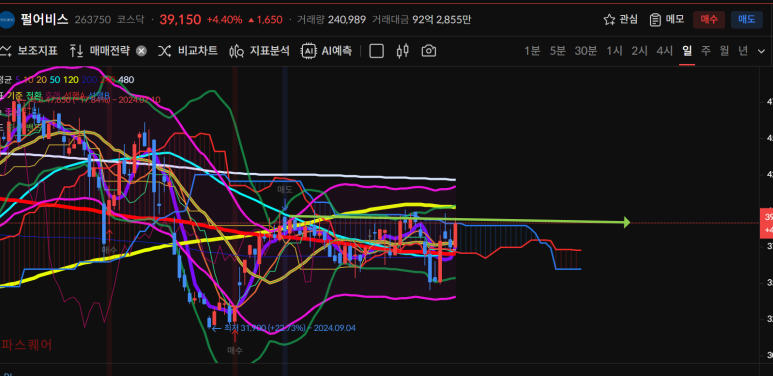Switch chart to 4시 interval
The height and width of the screenshot is (376, 773).
pos(665,51)
